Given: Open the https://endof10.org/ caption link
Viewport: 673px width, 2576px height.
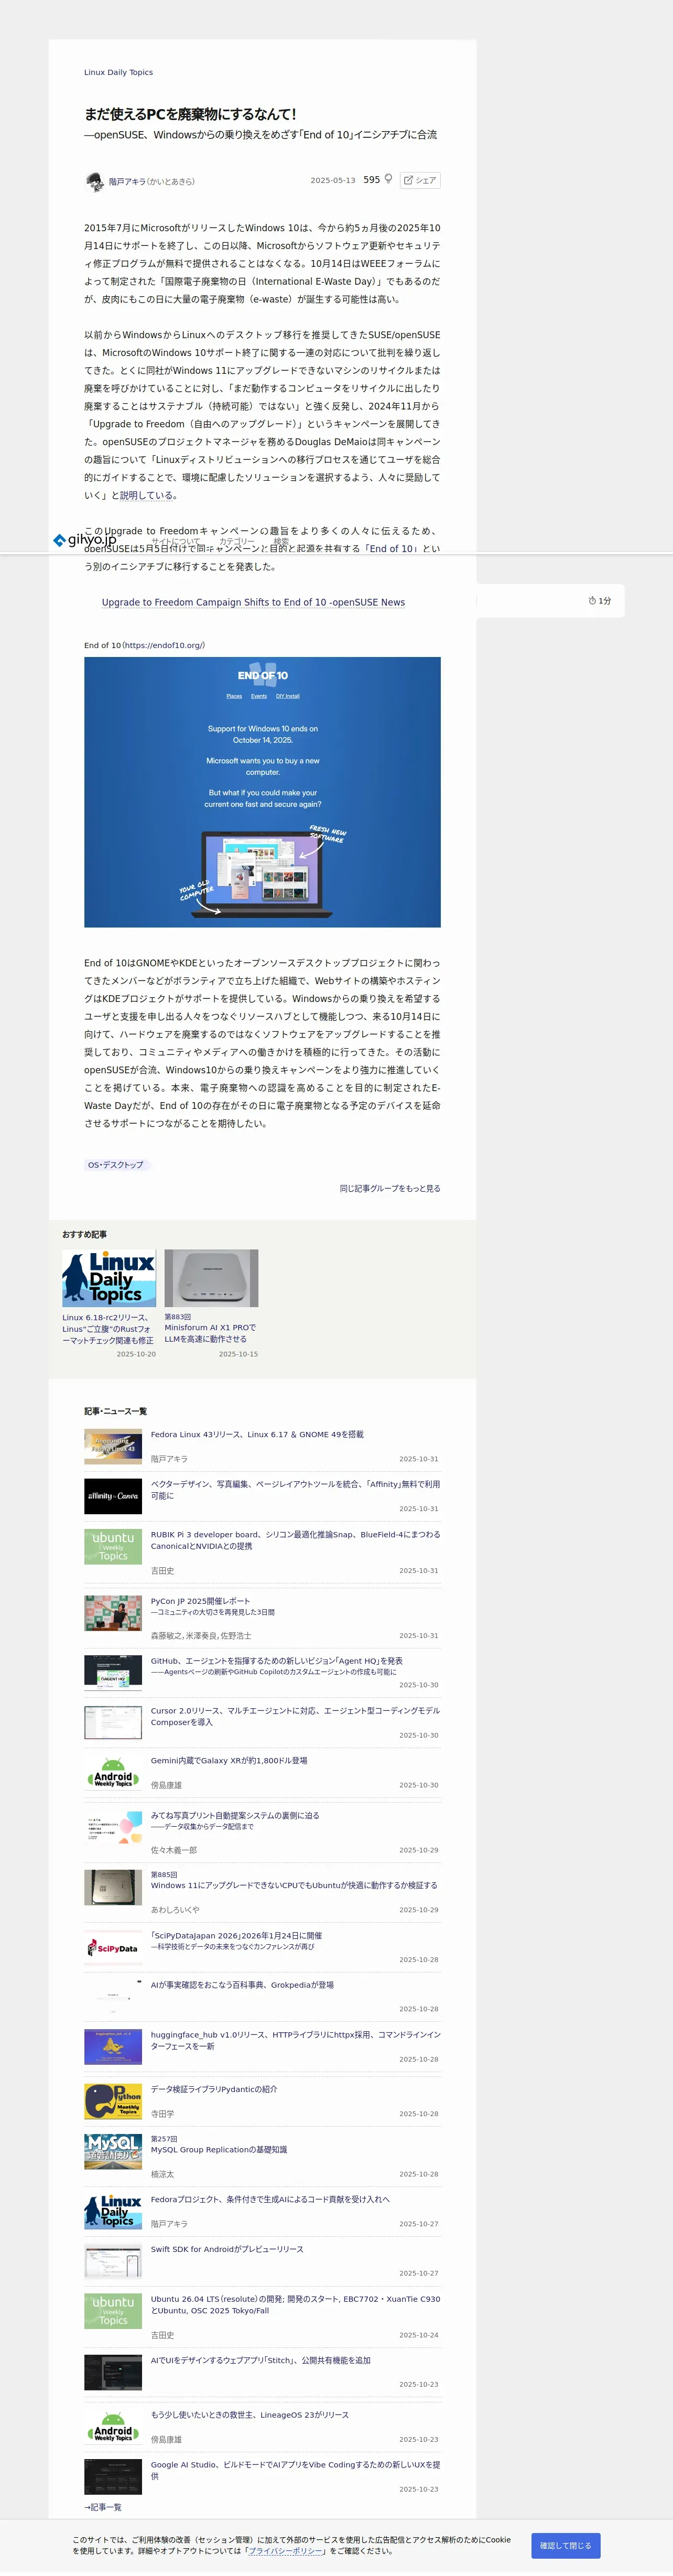Looking at the screenshot, I should tap(163, 645).
